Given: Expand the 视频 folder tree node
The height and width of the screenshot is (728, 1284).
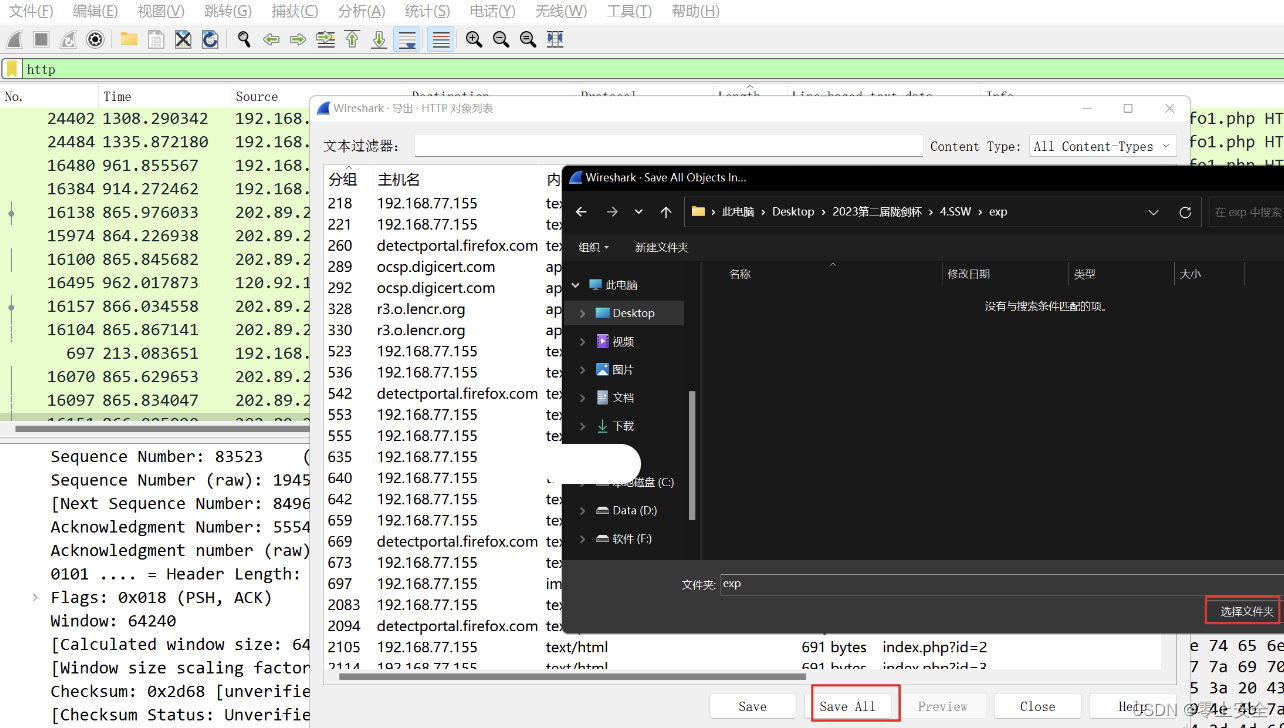Looking at the screenshot, I should 583,341.
